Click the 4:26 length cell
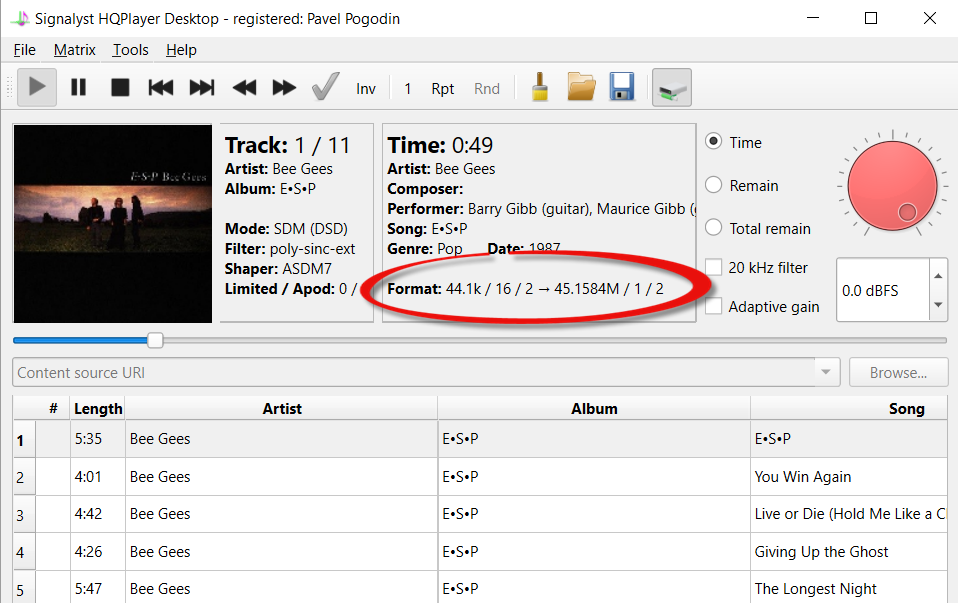The image size is (958, 603). coord(98,552)
